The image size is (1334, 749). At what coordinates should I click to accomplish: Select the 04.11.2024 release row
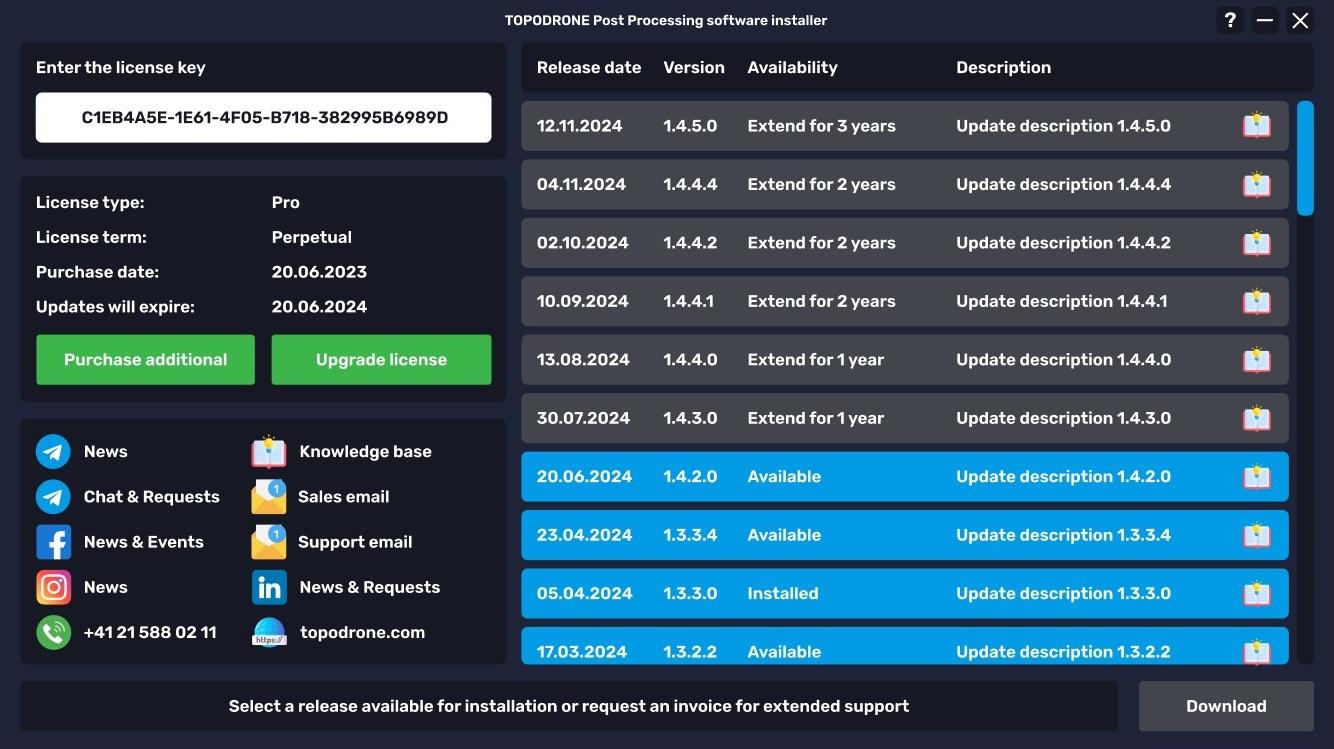(x=905, y=184)
